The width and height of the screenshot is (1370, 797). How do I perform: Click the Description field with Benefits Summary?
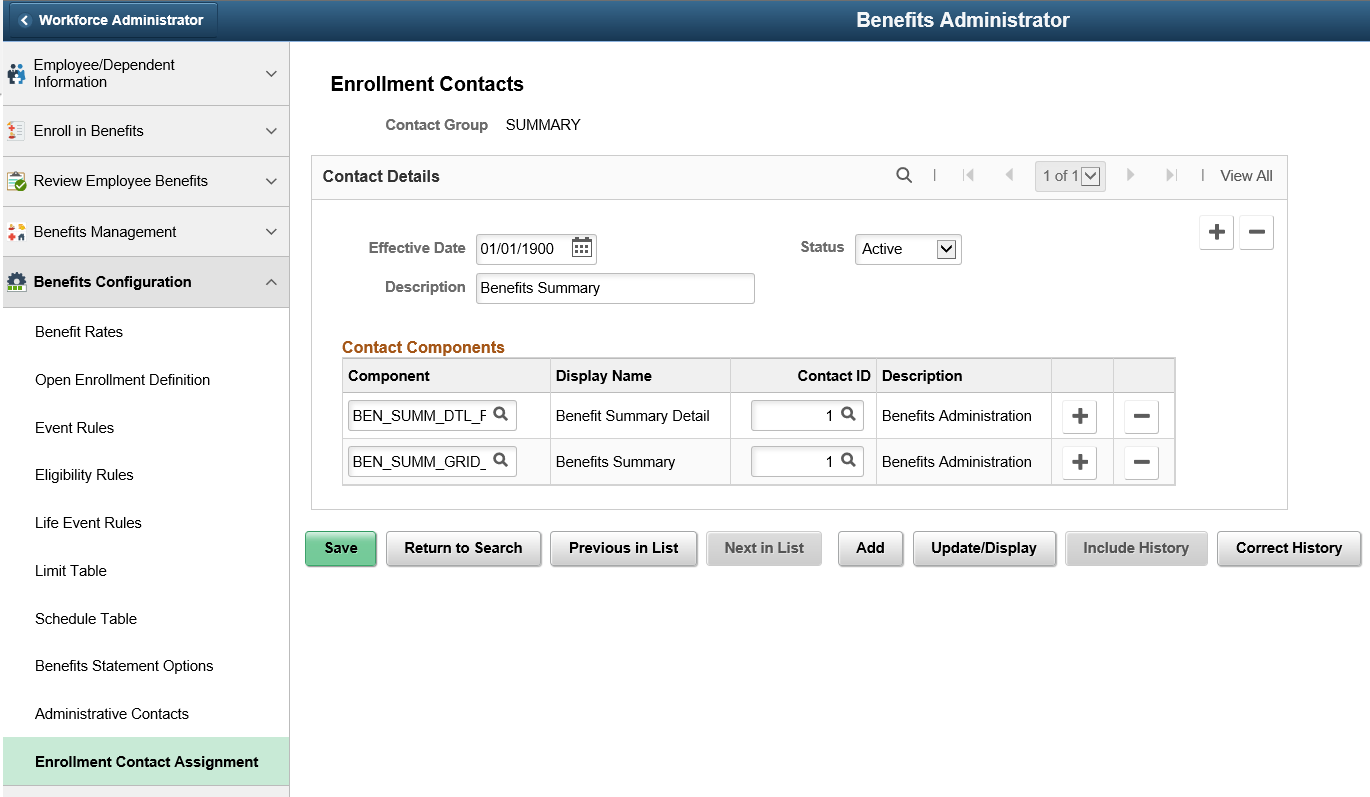(x=615, y=288)
